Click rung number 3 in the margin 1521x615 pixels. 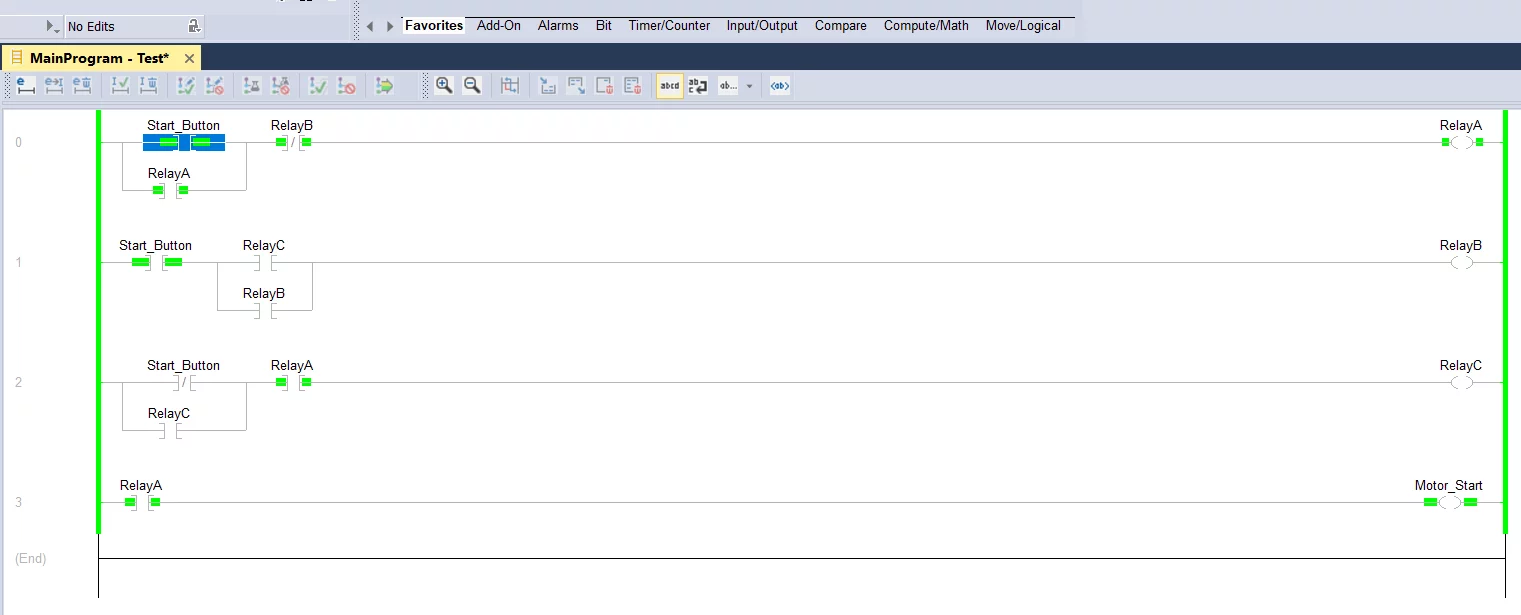pyautogui.click(x=18, y=502)
